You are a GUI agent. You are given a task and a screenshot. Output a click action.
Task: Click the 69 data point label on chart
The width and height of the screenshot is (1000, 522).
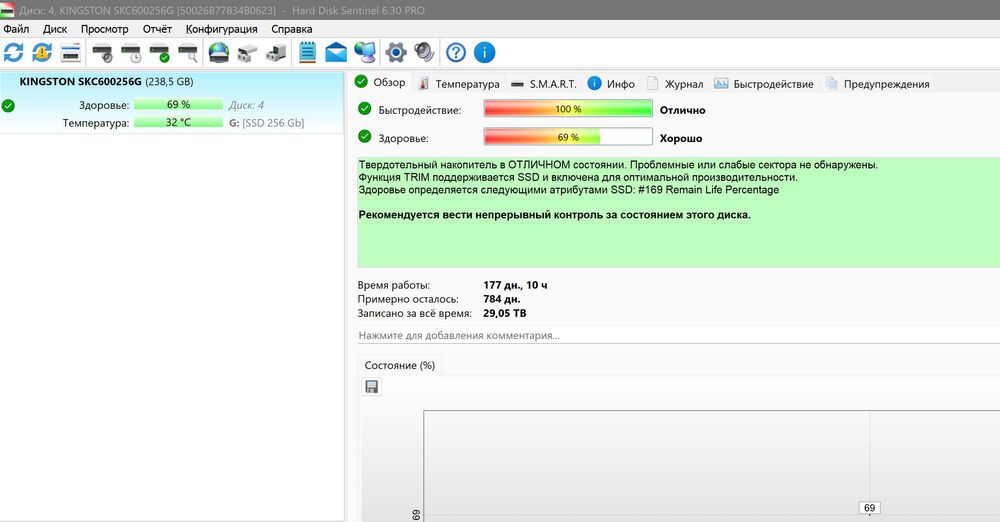(869, 508)
